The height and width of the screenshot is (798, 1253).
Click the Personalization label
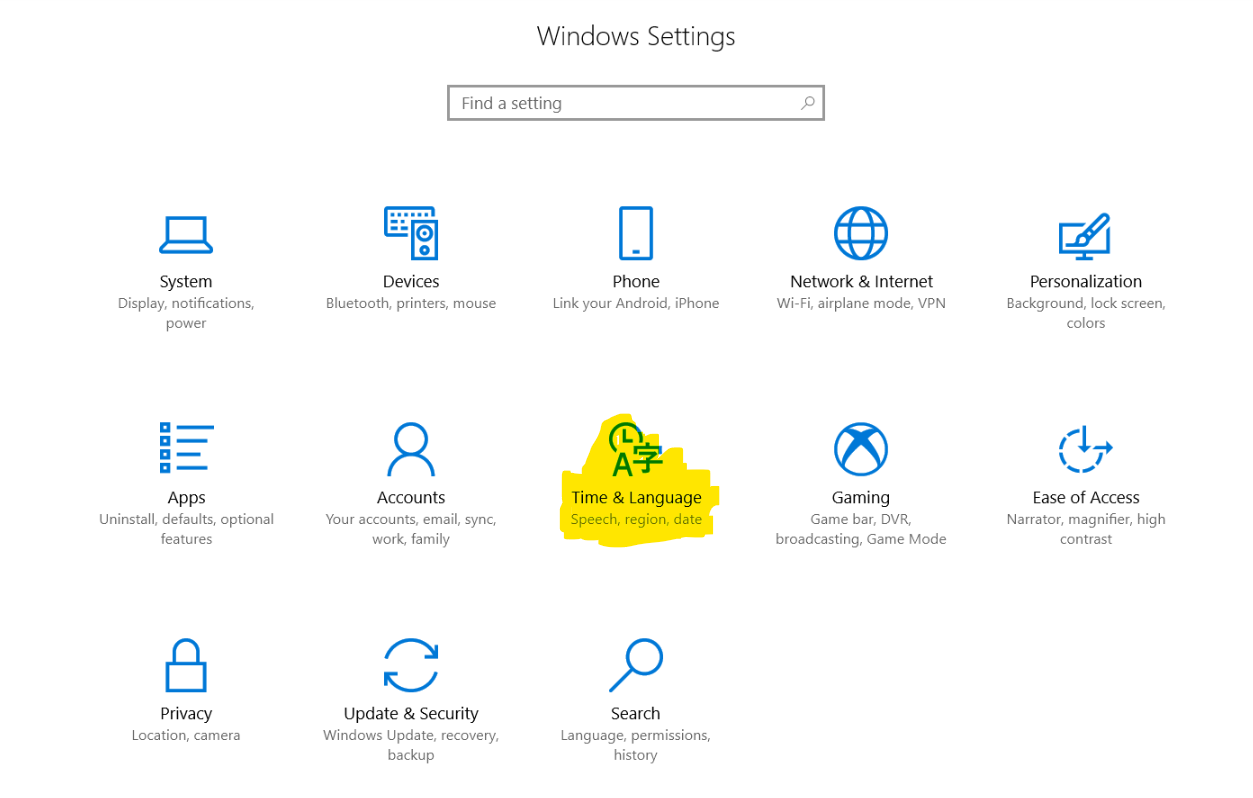[1086, 282]
